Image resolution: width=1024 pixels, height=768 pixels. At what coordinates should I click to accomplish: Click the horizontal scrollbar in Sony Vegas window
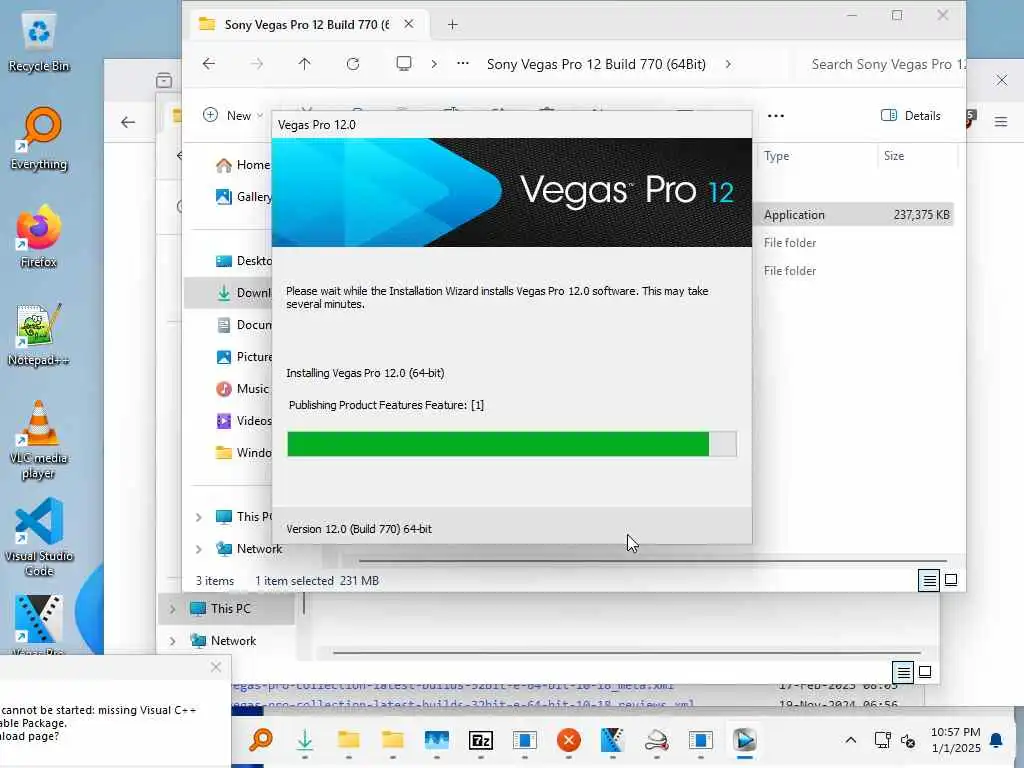[653, 561]
